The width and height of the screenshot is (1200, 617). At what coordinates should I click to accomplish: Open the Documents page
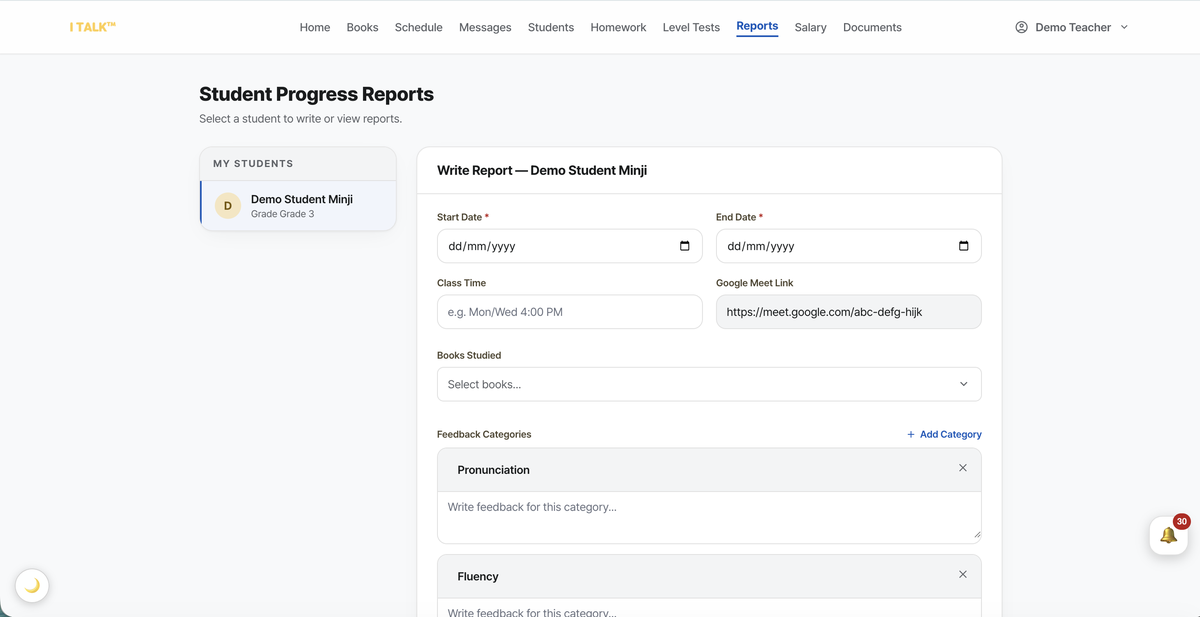tap(872, 27)
